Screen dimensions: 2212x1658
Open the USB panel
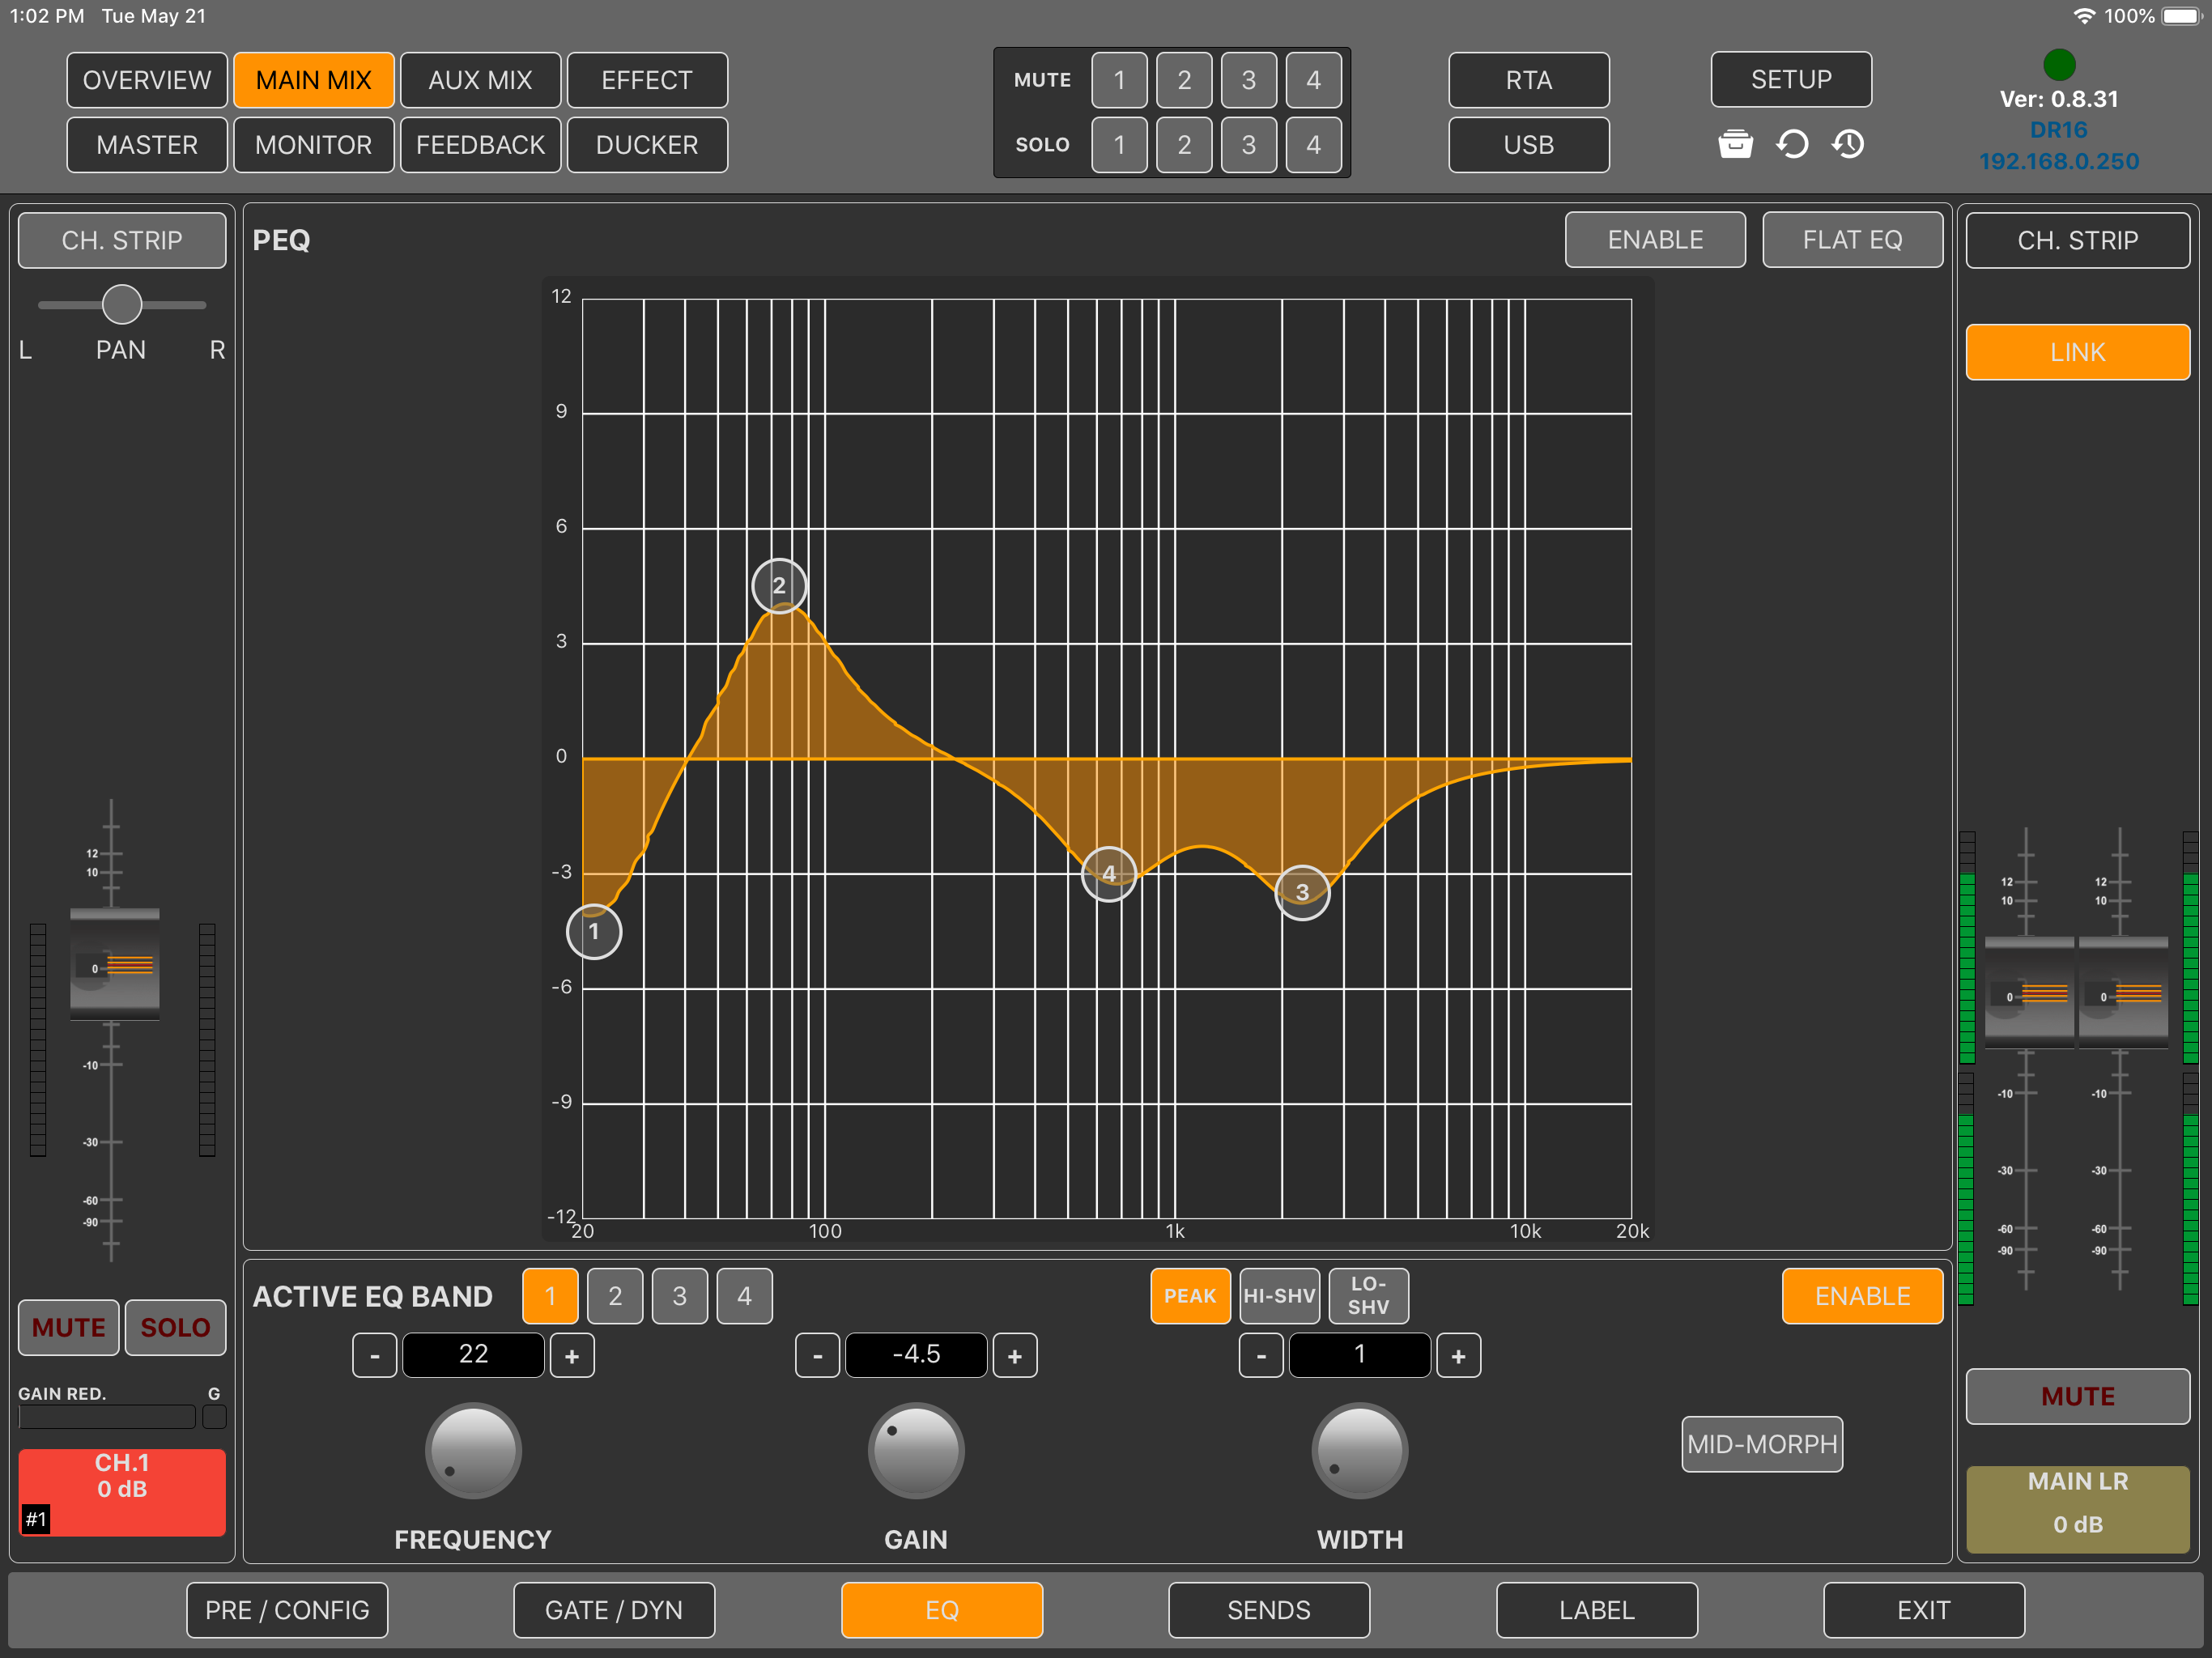(1529, 145)
